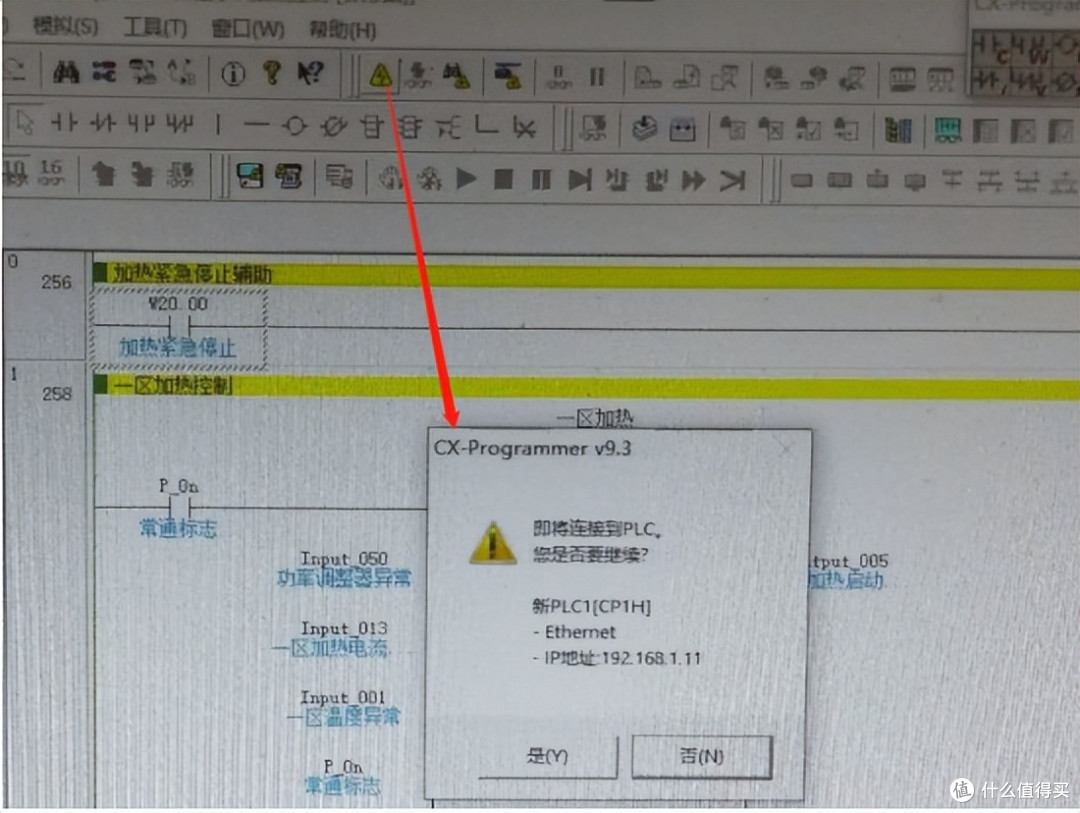
Task: Select the New Closed Coil tool
Action: click(334, 127)
